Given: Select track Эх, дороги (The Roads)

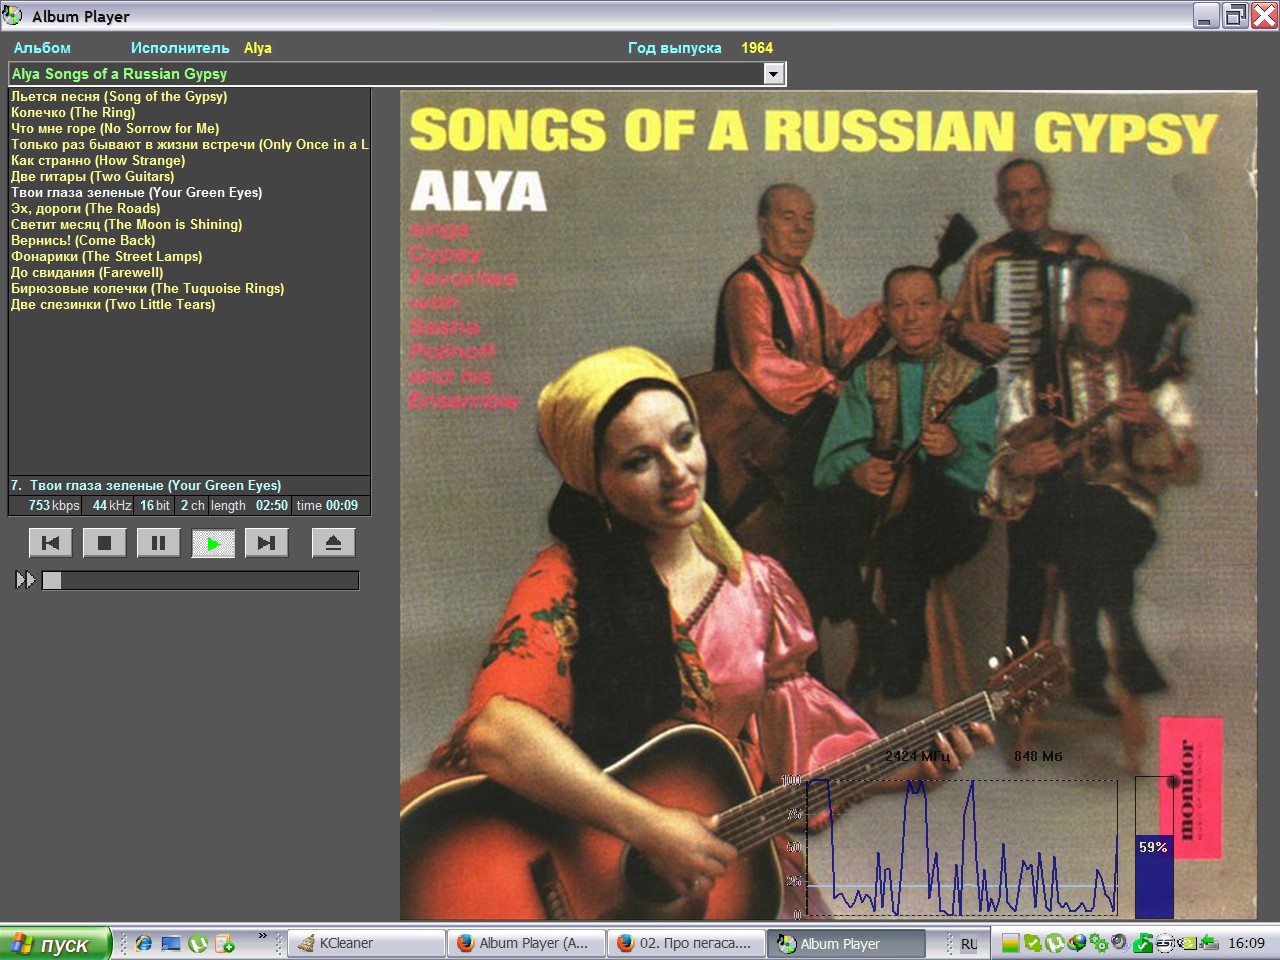Looking at the screenshot, I should [85, 208].
